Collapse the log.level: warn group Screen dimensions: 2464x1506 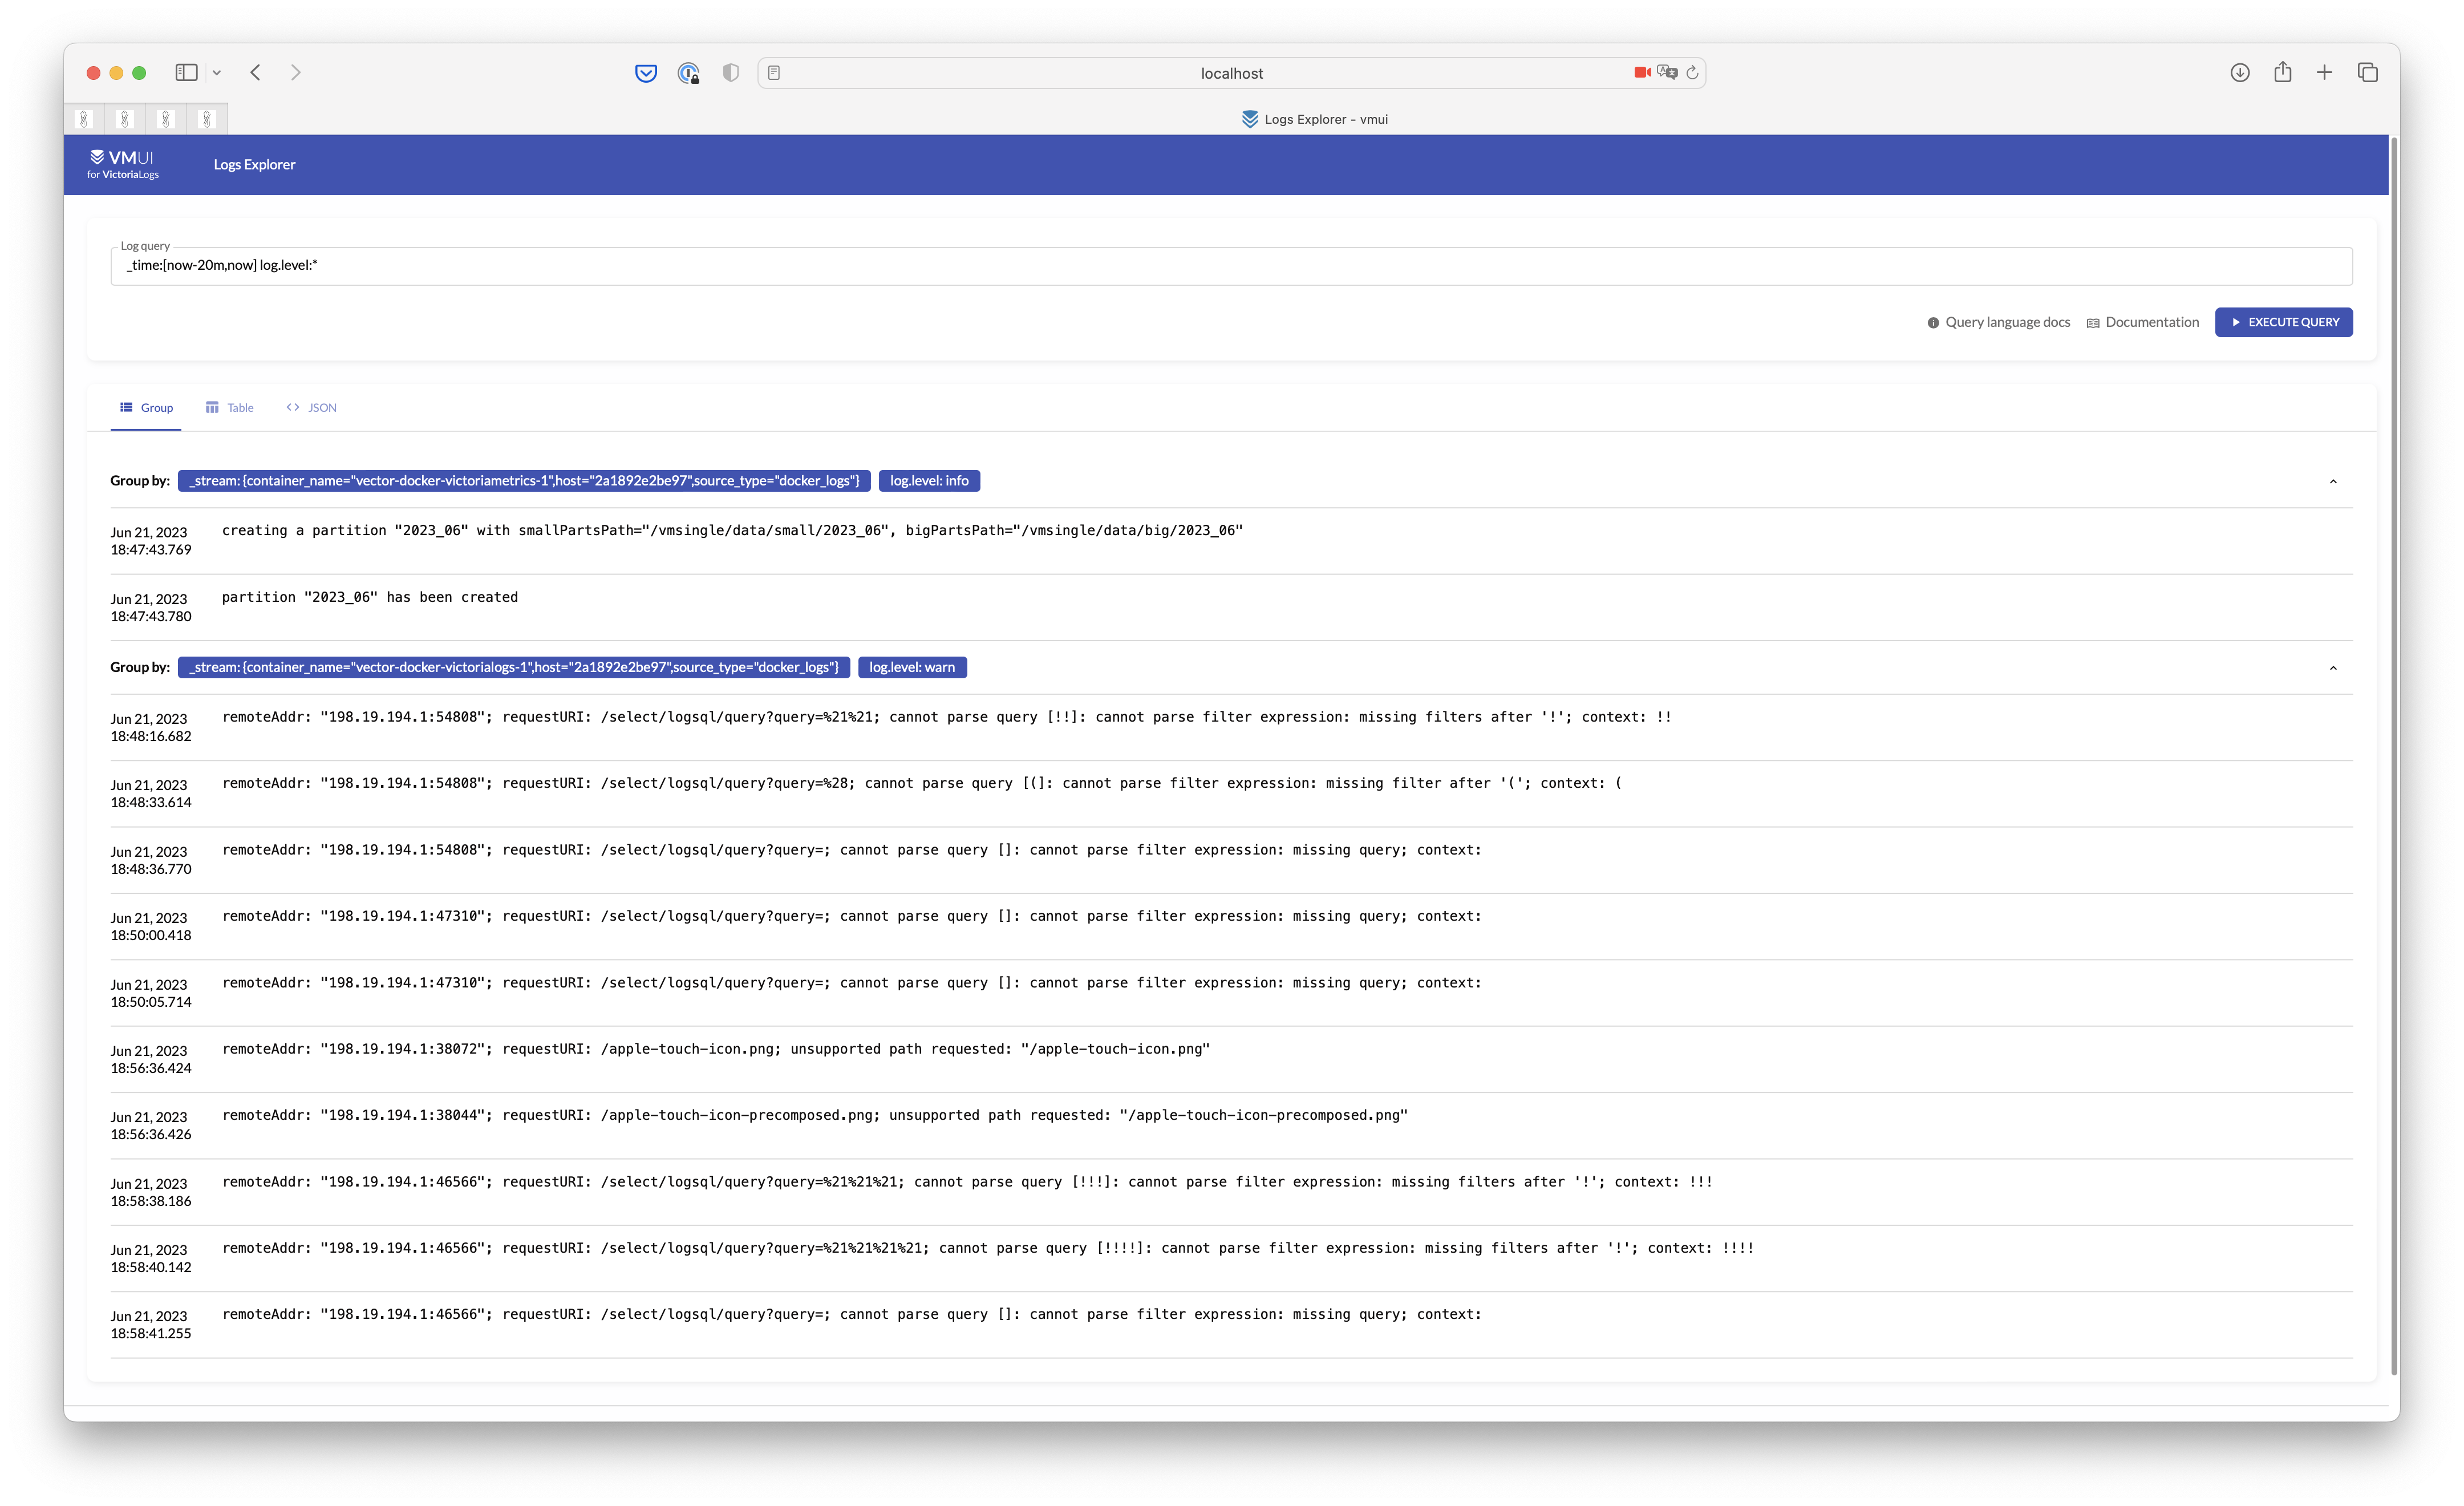[x=2333, y=667]
